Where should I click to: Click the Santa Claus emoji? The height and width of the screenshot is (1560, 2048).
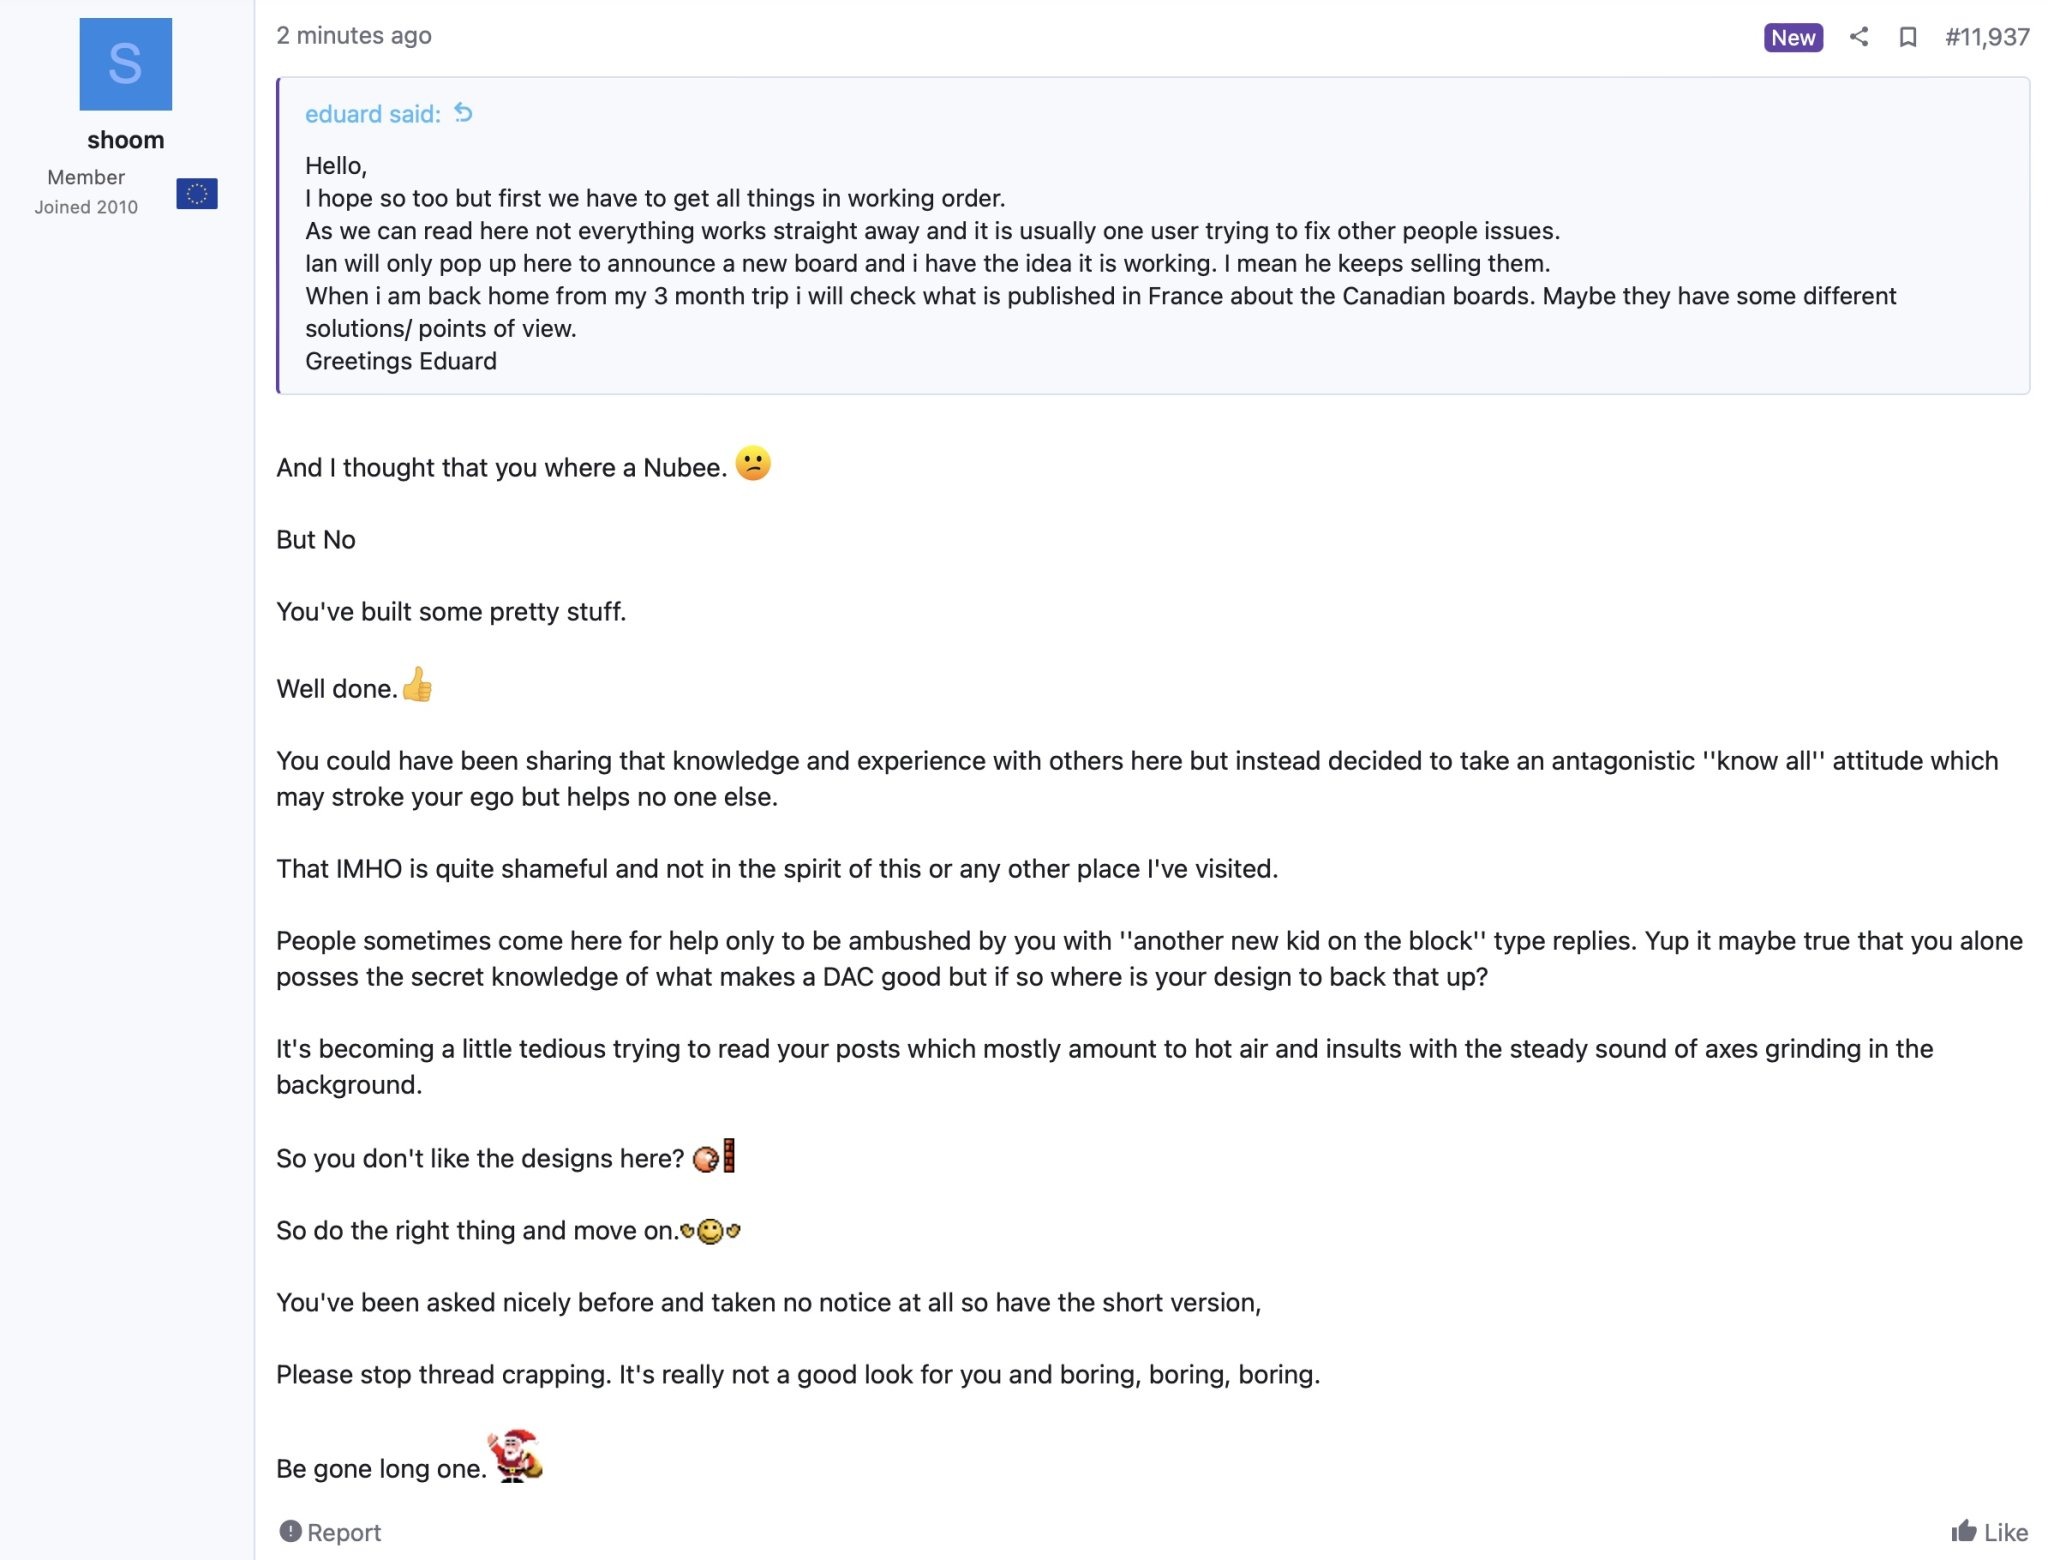515,1455
